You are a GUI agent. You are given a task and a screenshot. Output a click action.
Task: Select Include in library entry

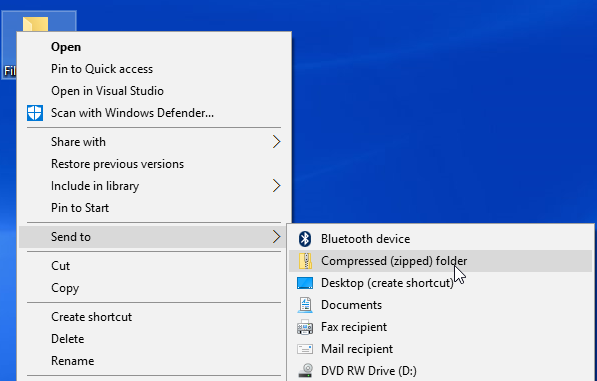point(154,186)
